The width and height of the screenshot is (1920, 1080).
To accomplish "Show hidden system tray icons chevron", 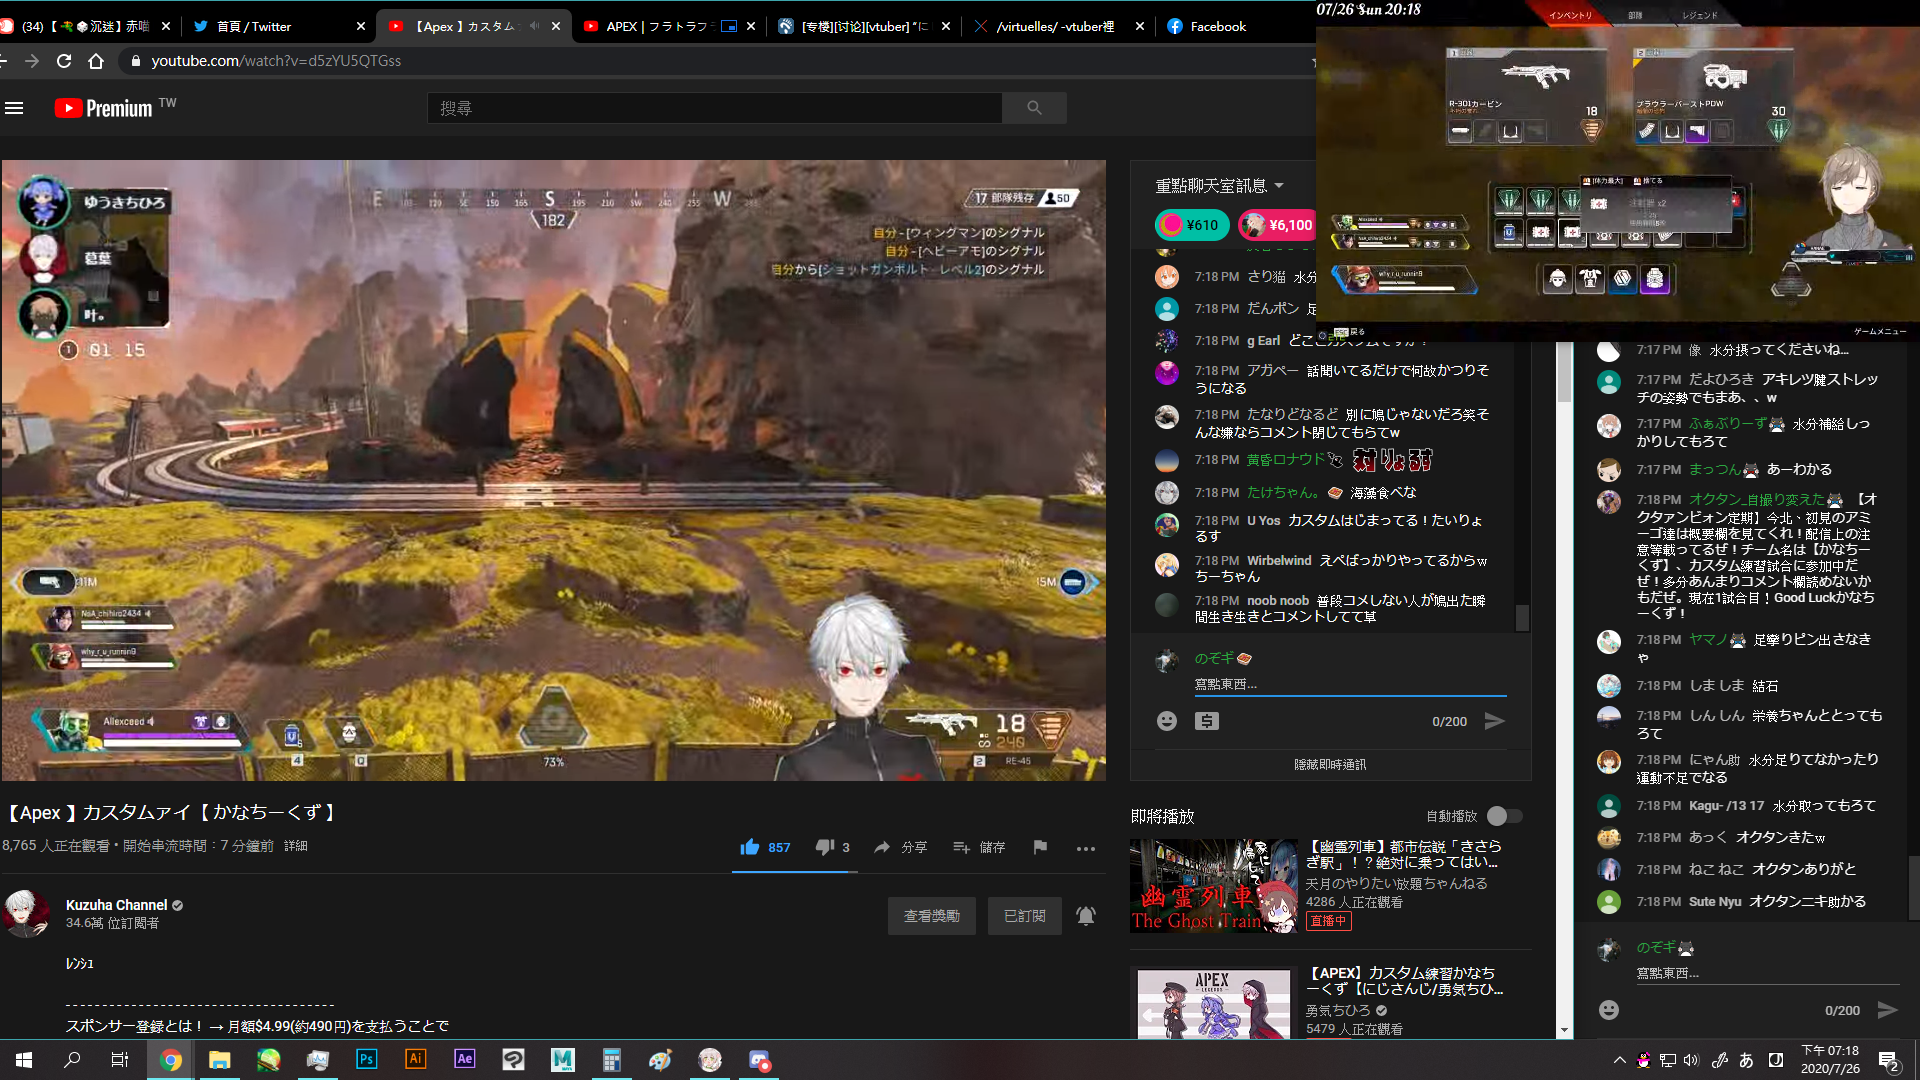I will [1619, 1060].
